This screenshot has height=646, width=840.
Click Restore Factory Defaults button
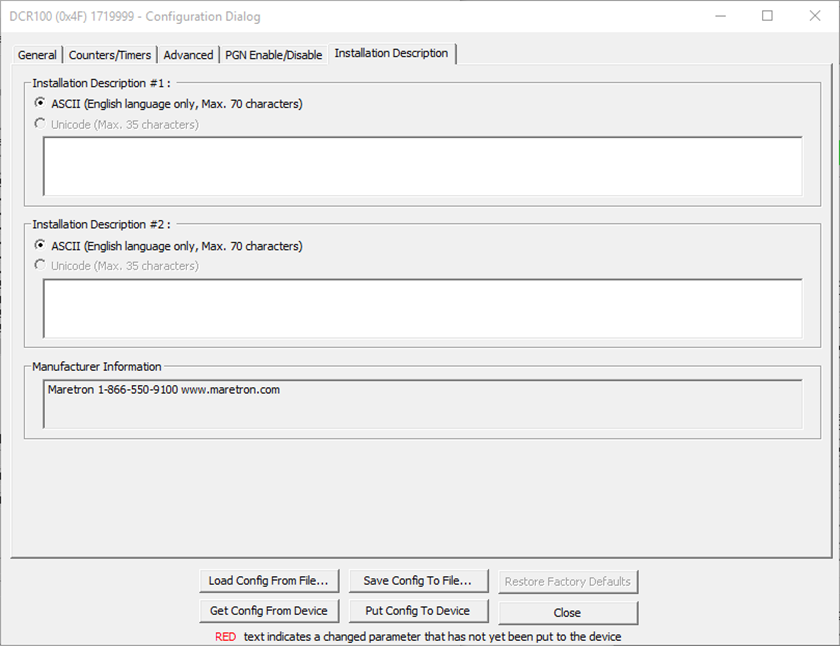567,581
